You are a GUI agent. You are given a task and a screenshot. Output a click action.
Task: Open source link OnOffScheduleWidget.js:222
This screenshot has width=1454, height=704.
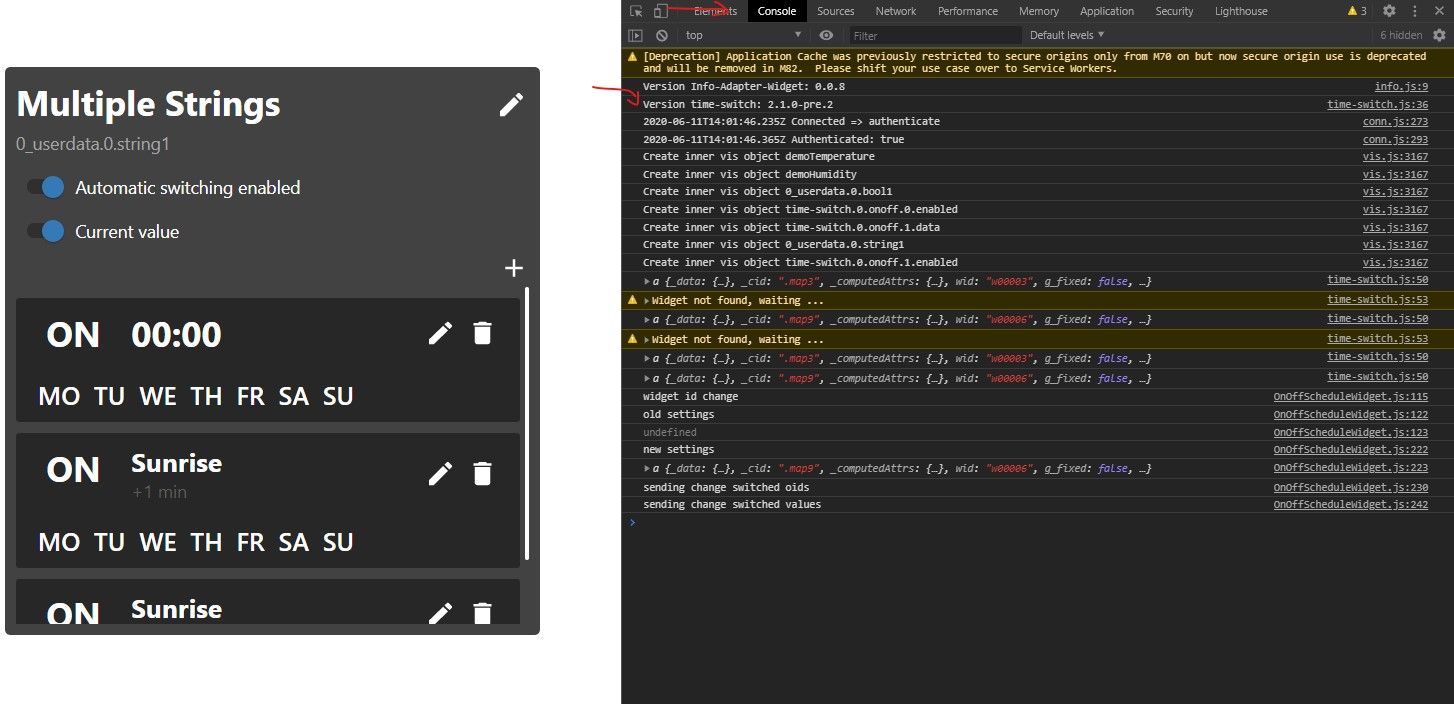pyautogui.click(x=1351, y=449)
